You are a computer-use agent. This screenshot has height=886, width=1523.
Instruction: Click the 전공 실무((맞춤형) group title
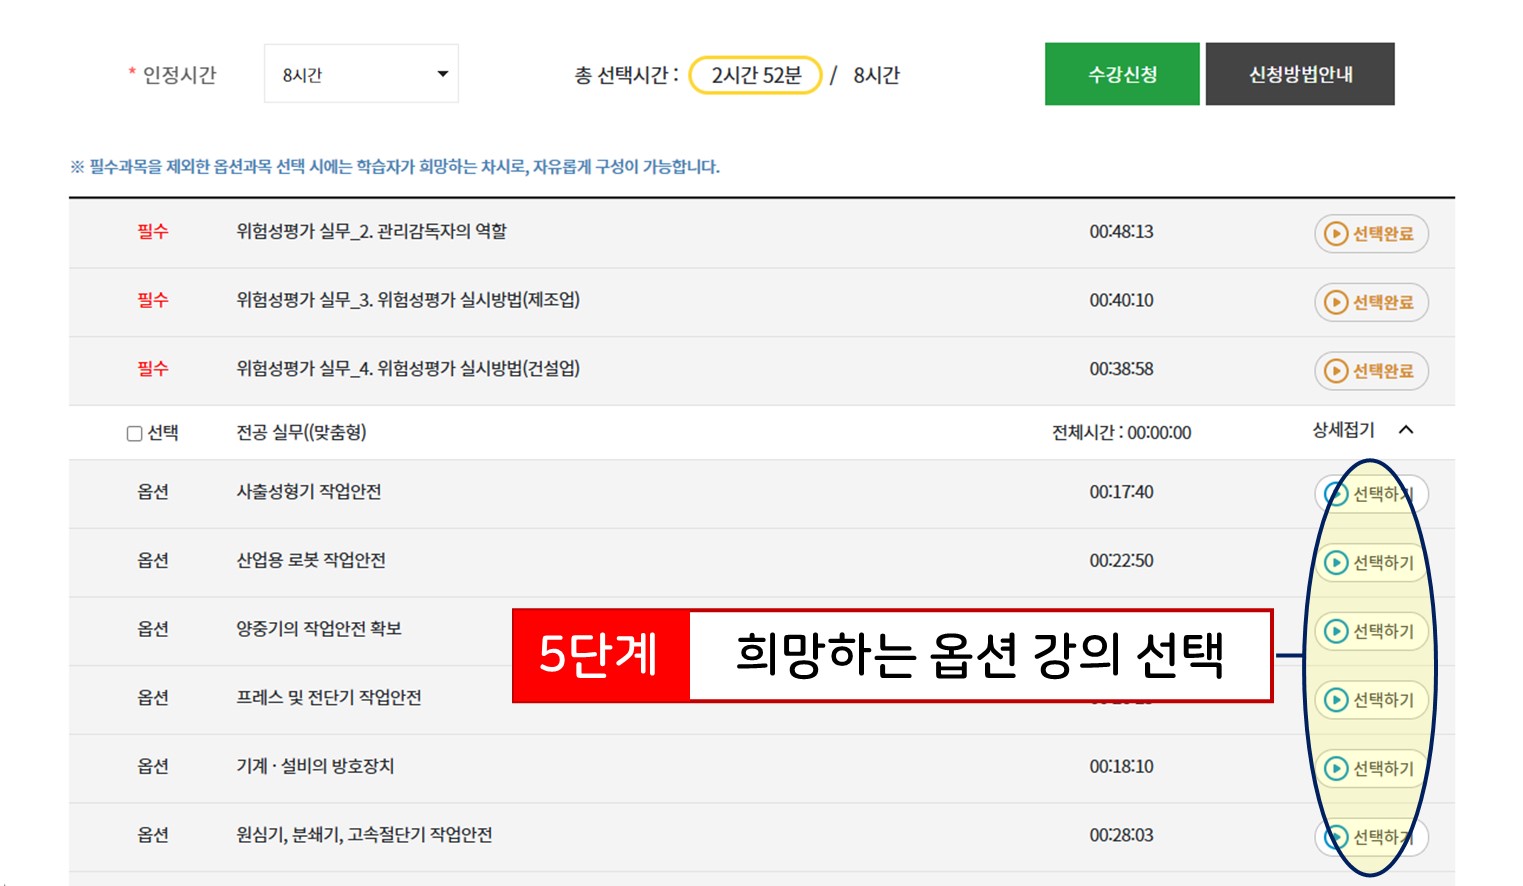pos(301,432)
